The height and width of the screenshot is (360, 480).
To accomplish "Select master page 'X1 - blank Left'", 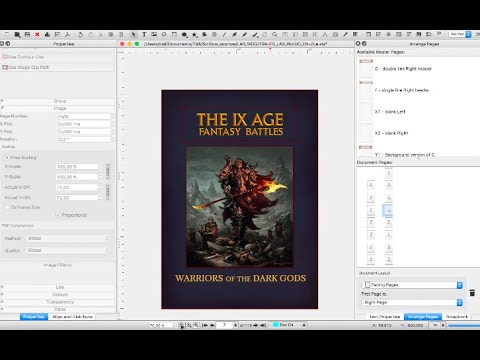I will pos(390,112).
